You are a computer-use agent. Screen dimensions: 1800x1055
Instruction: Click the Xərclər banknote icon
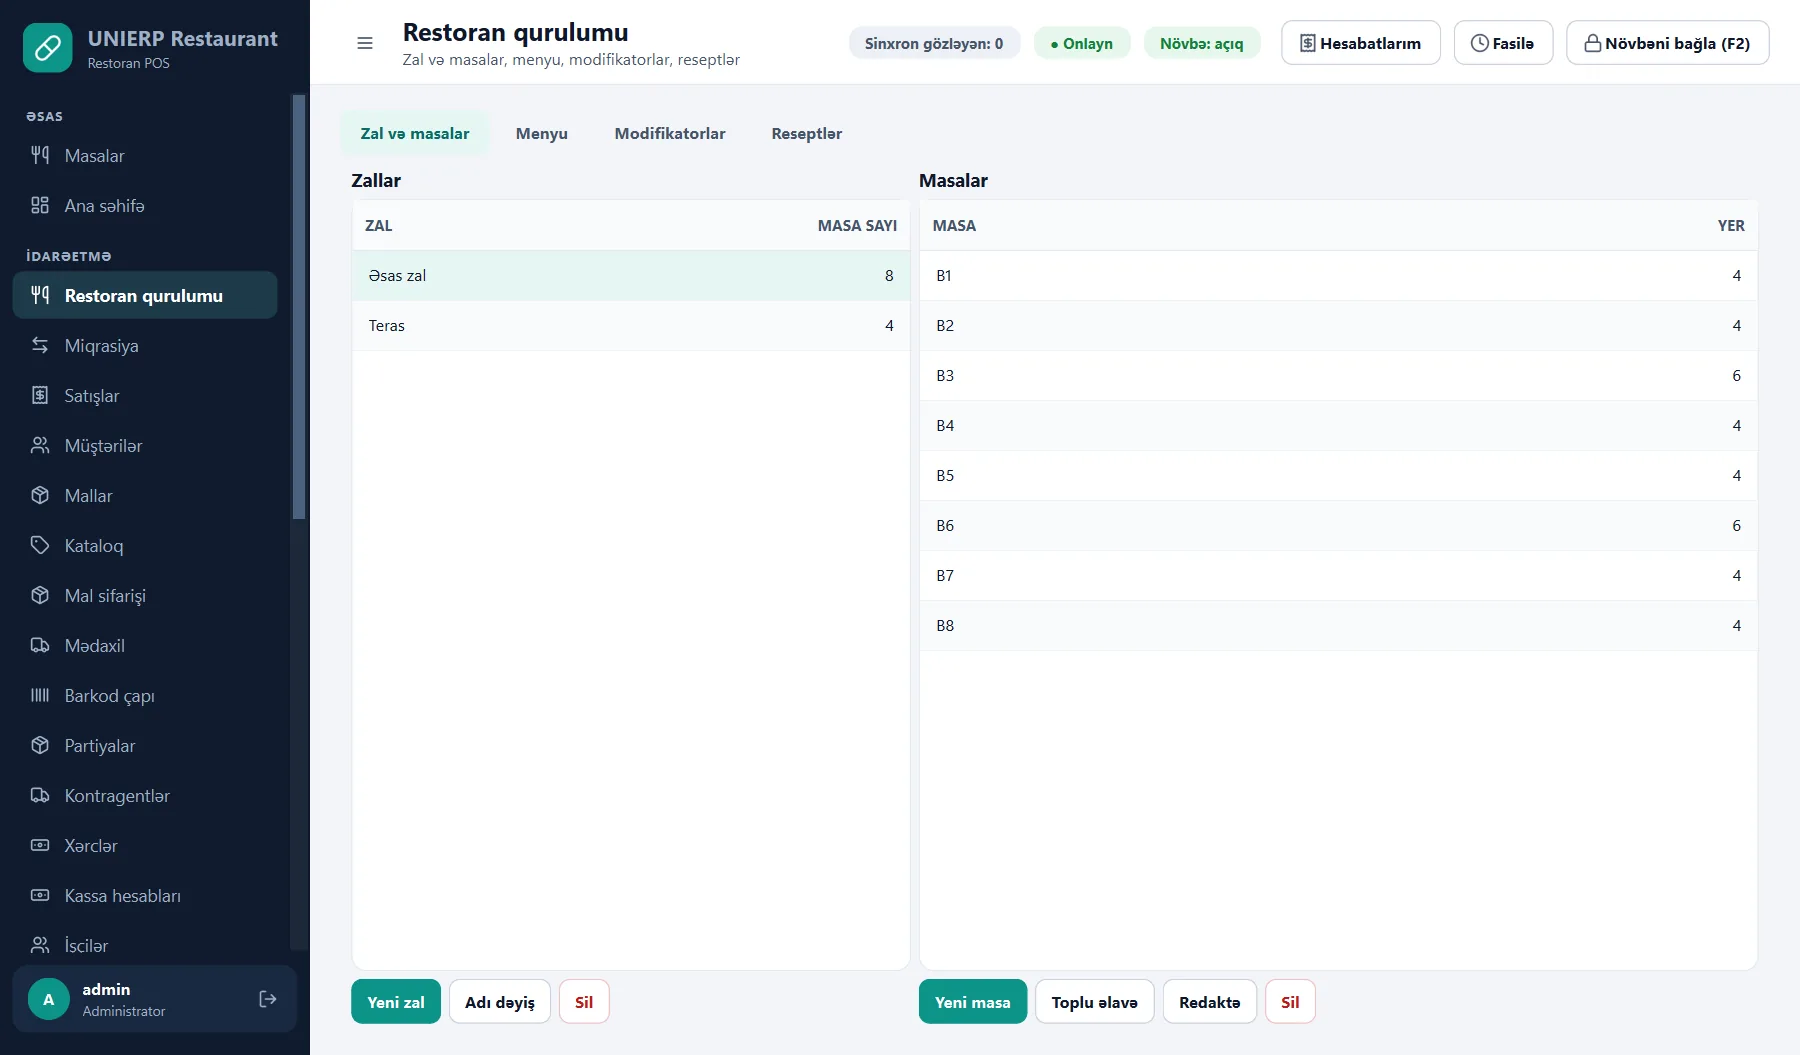(x=40, y=845)
